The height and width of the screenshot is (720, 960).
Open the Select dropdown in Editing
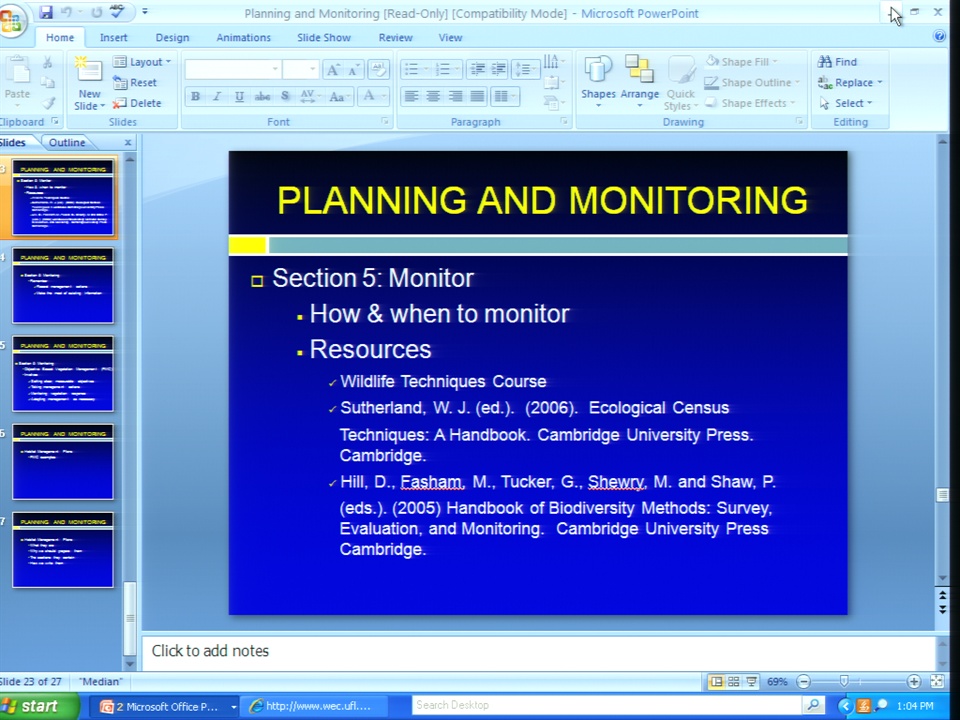[846, 103]
